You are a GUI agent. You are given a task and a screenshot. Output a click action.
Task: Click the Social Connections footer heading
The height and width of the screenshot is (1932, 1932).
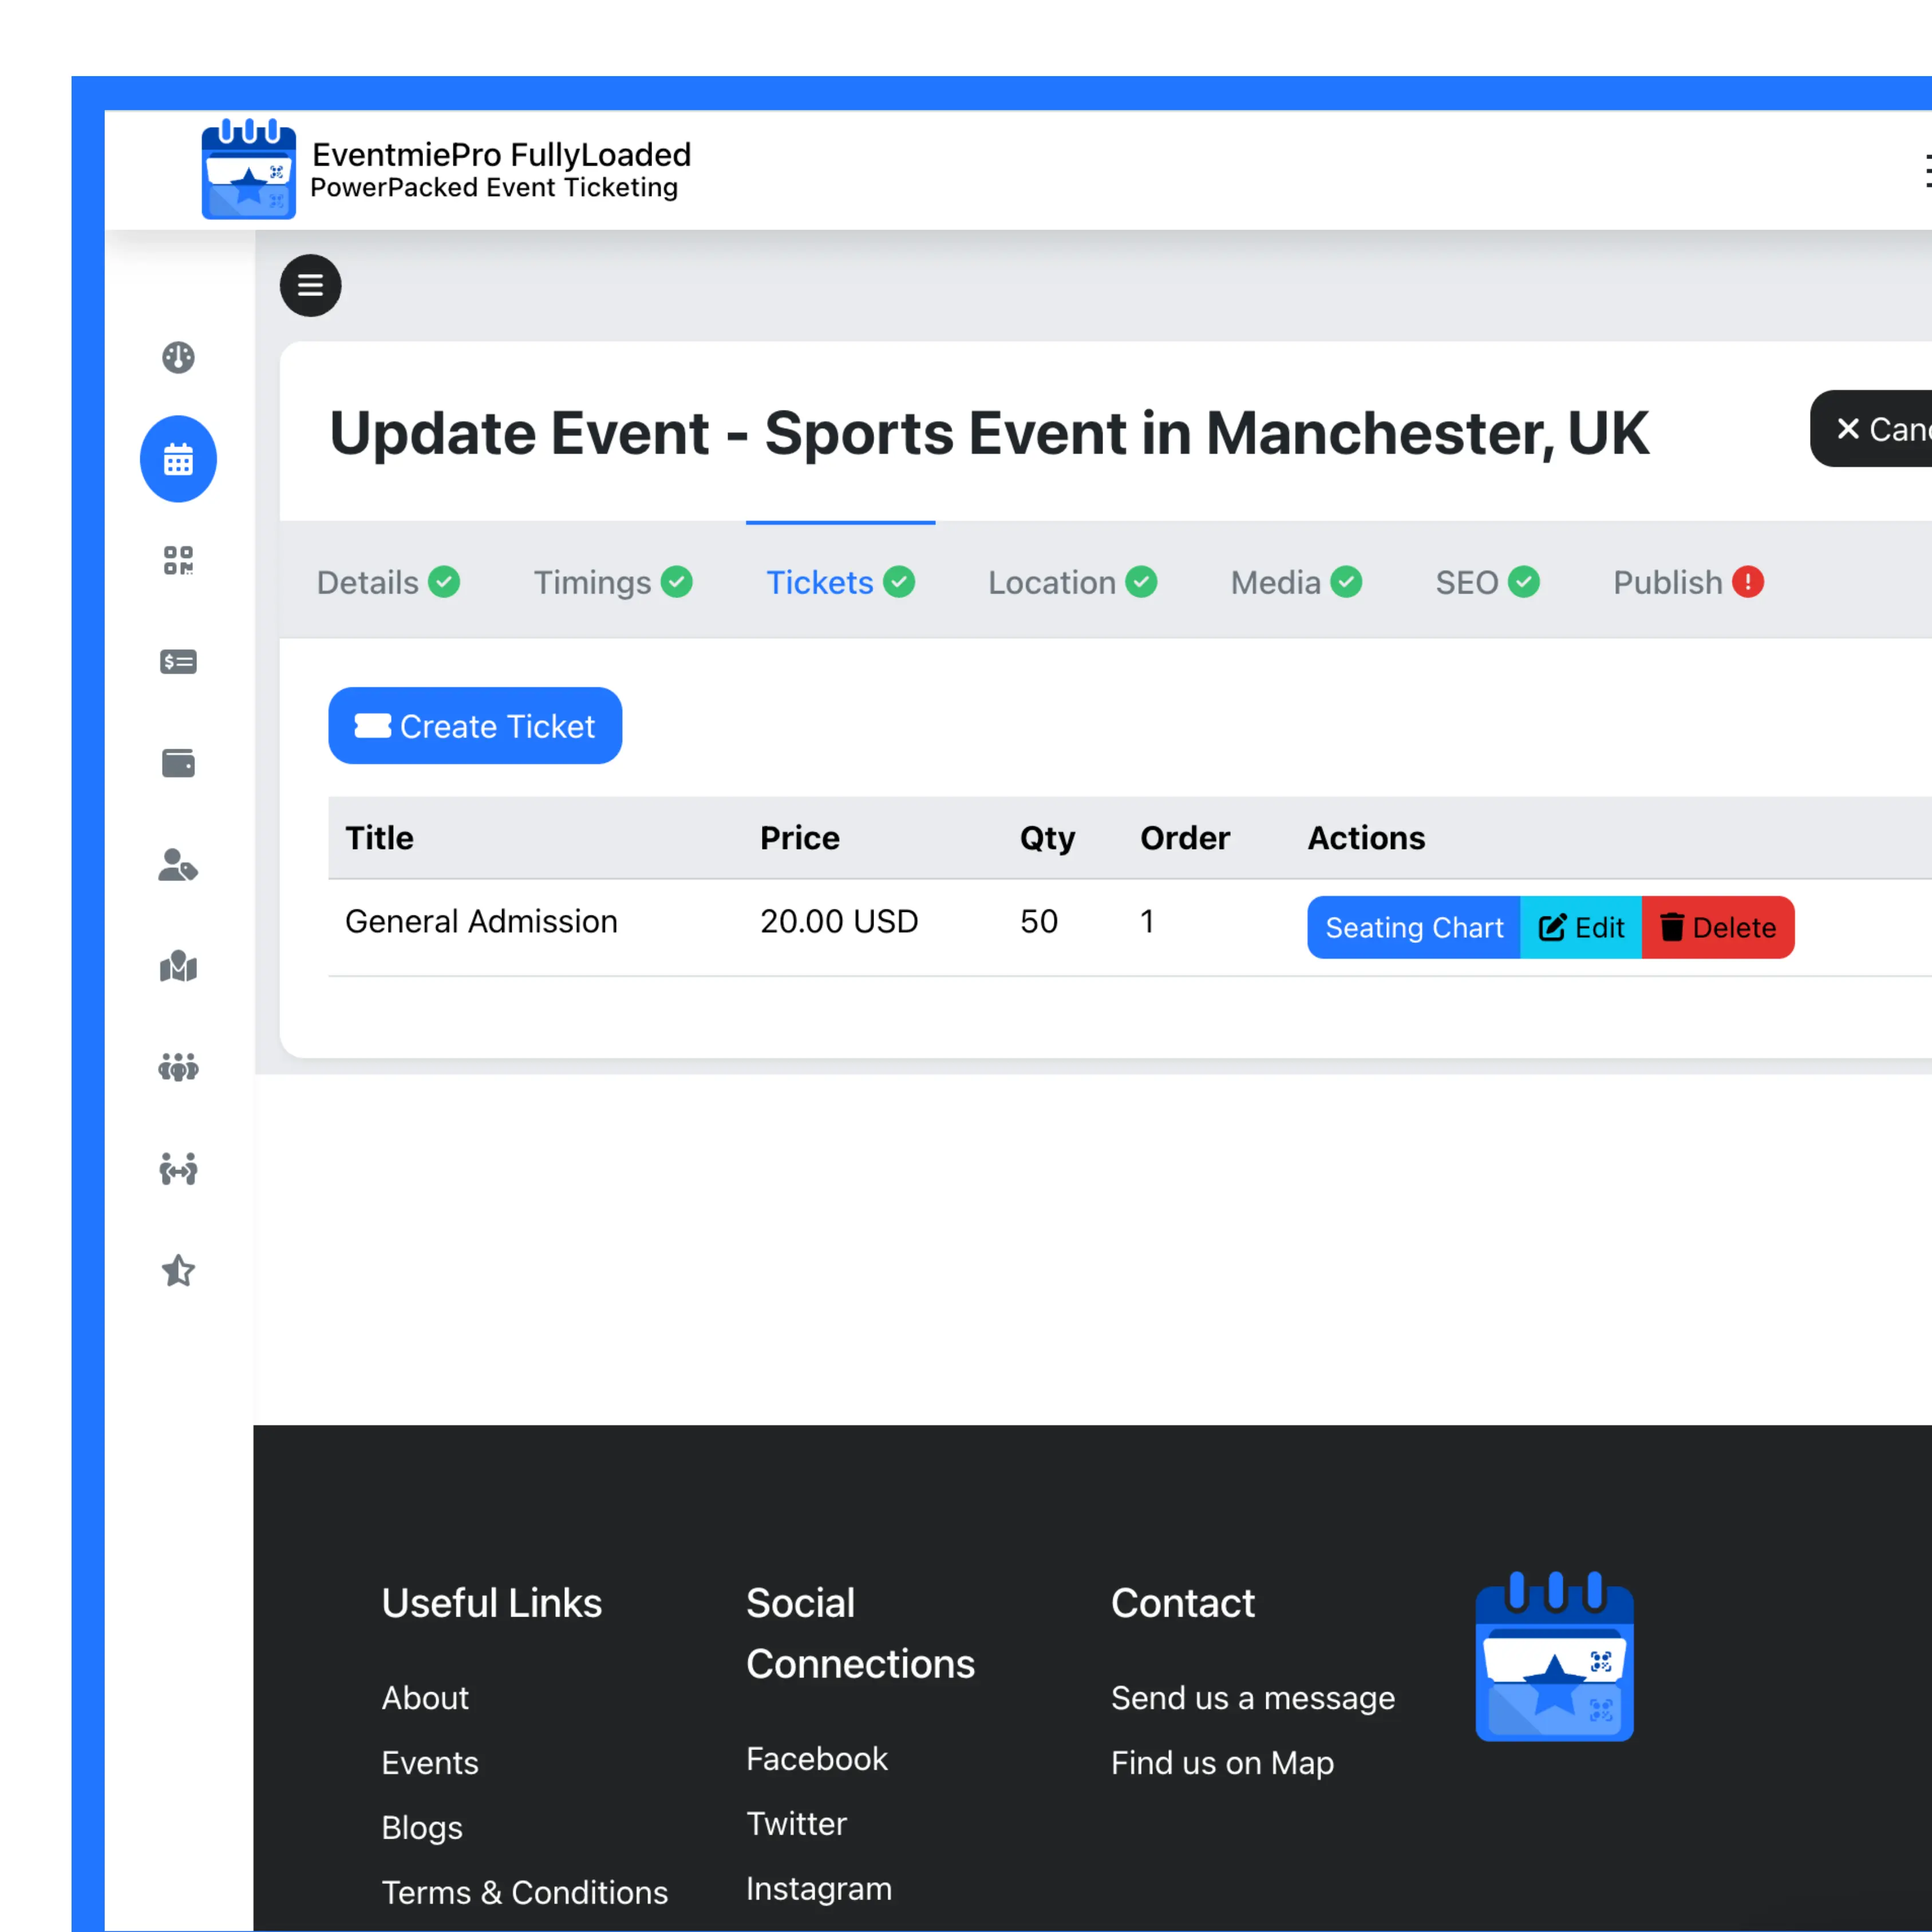[x=860, y=1633]
